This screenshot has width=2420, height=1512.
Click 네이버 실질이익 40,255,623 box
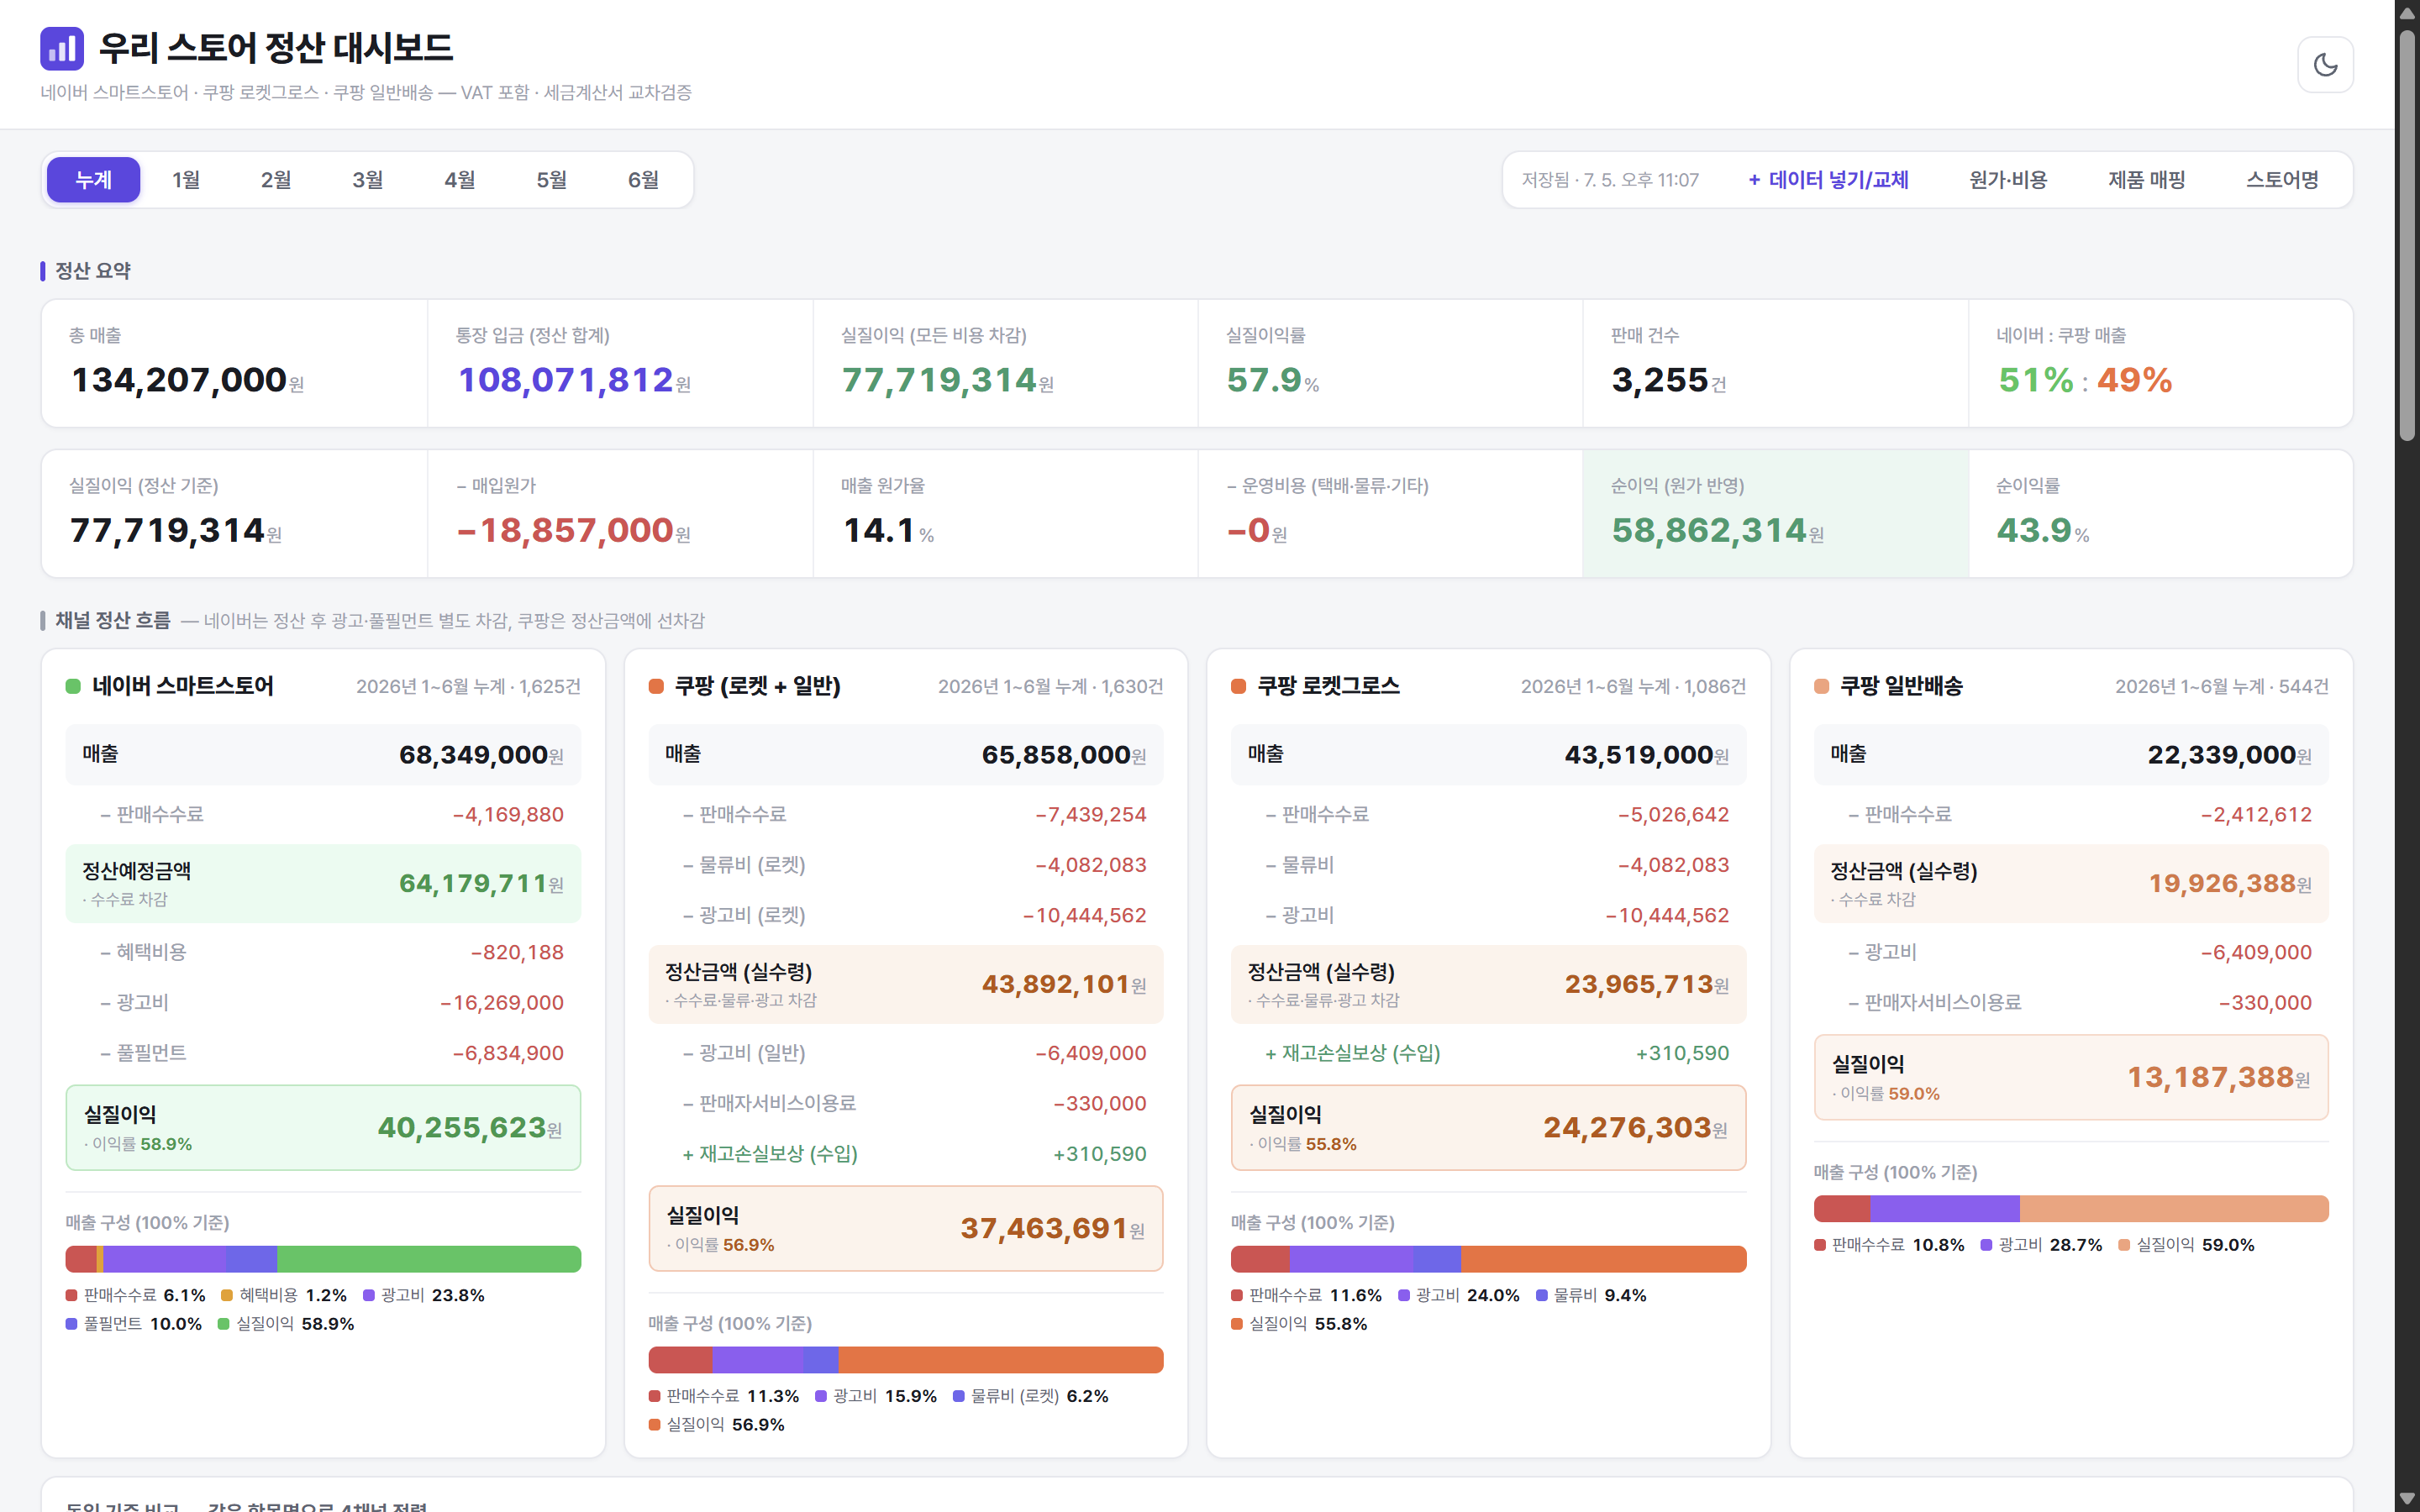click(323, 1128)
